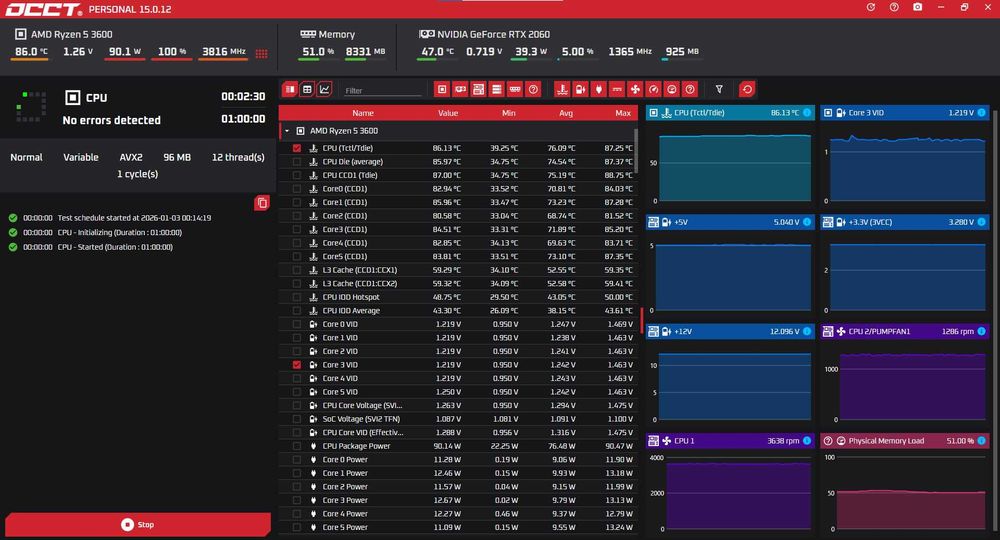
Task: Click the 'CPU - Initializing' log entry
Action: pos(95,233)
